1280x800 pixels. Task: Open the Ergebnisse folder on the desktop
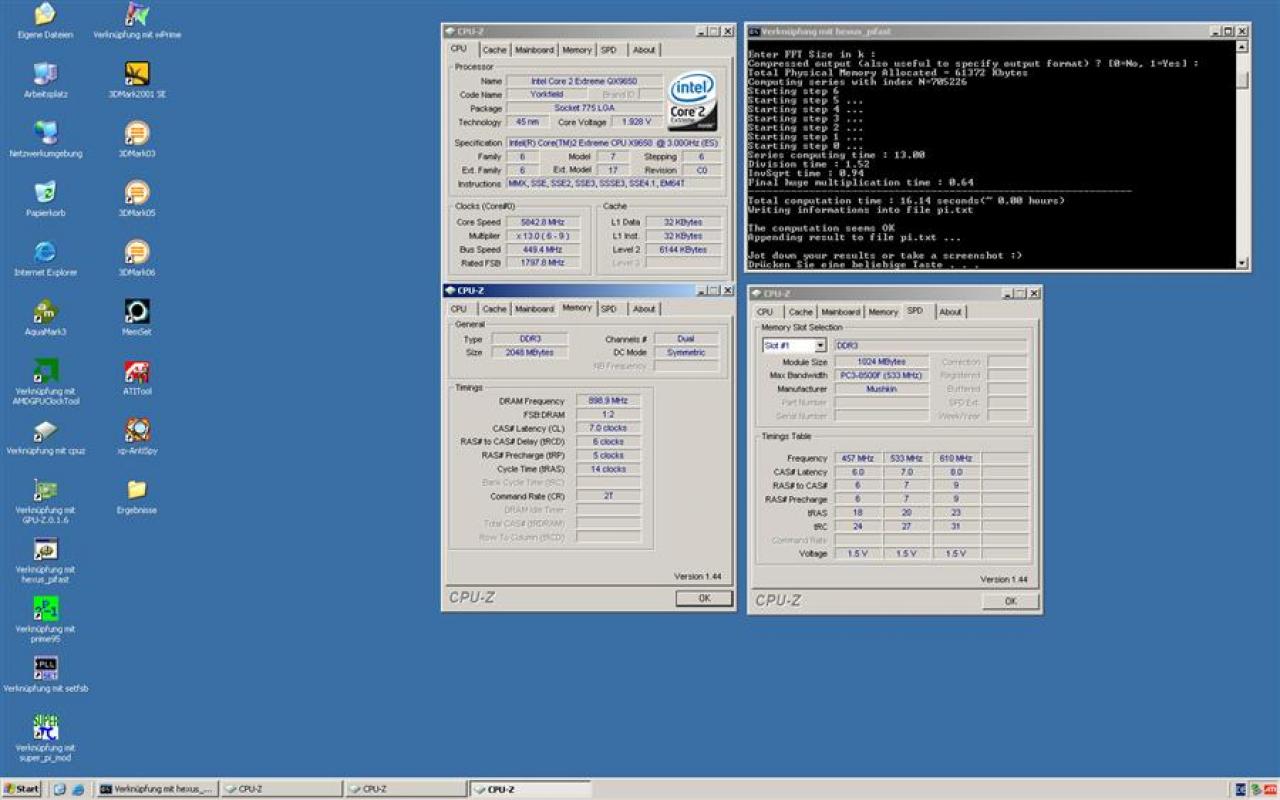coord(137,490)
